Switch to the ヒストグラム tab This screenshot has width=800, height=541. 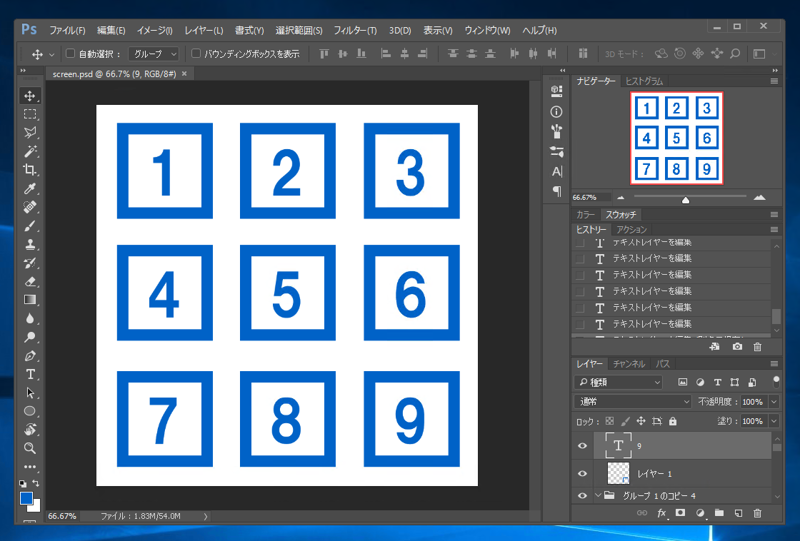[644, 81]
